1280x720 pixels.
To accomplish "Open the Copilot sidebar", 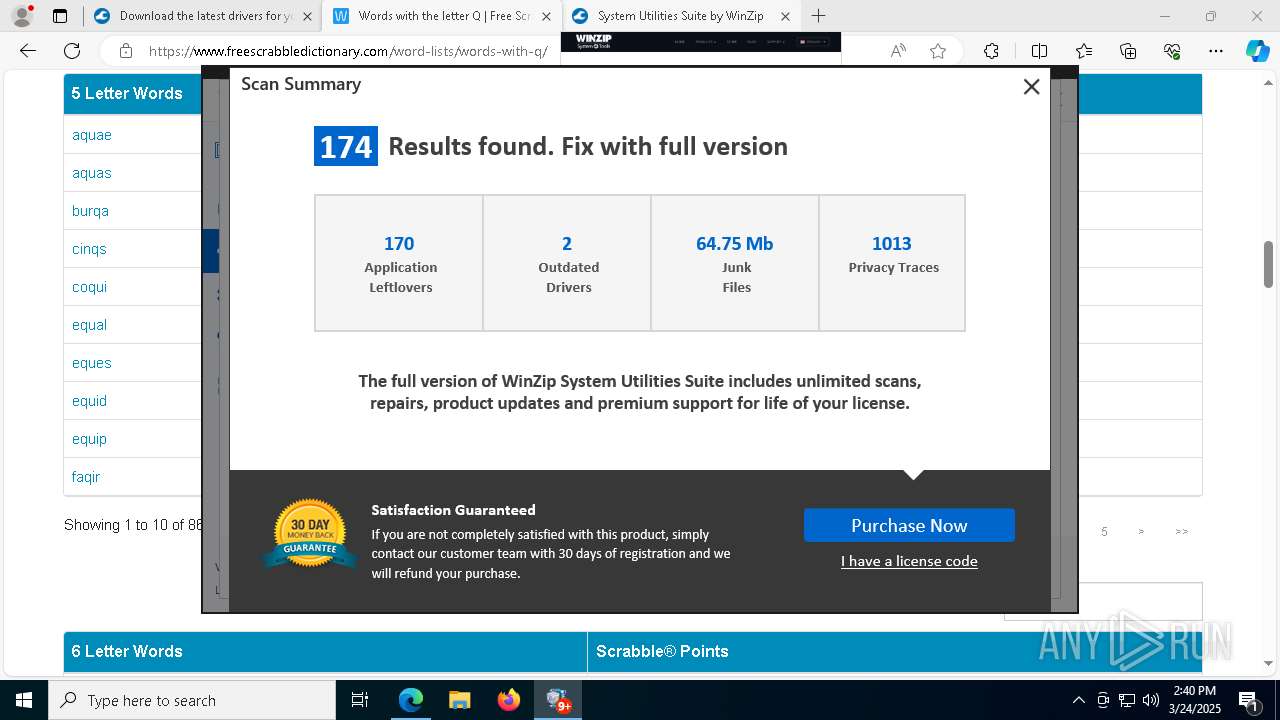I will [x=1257, y=51].
